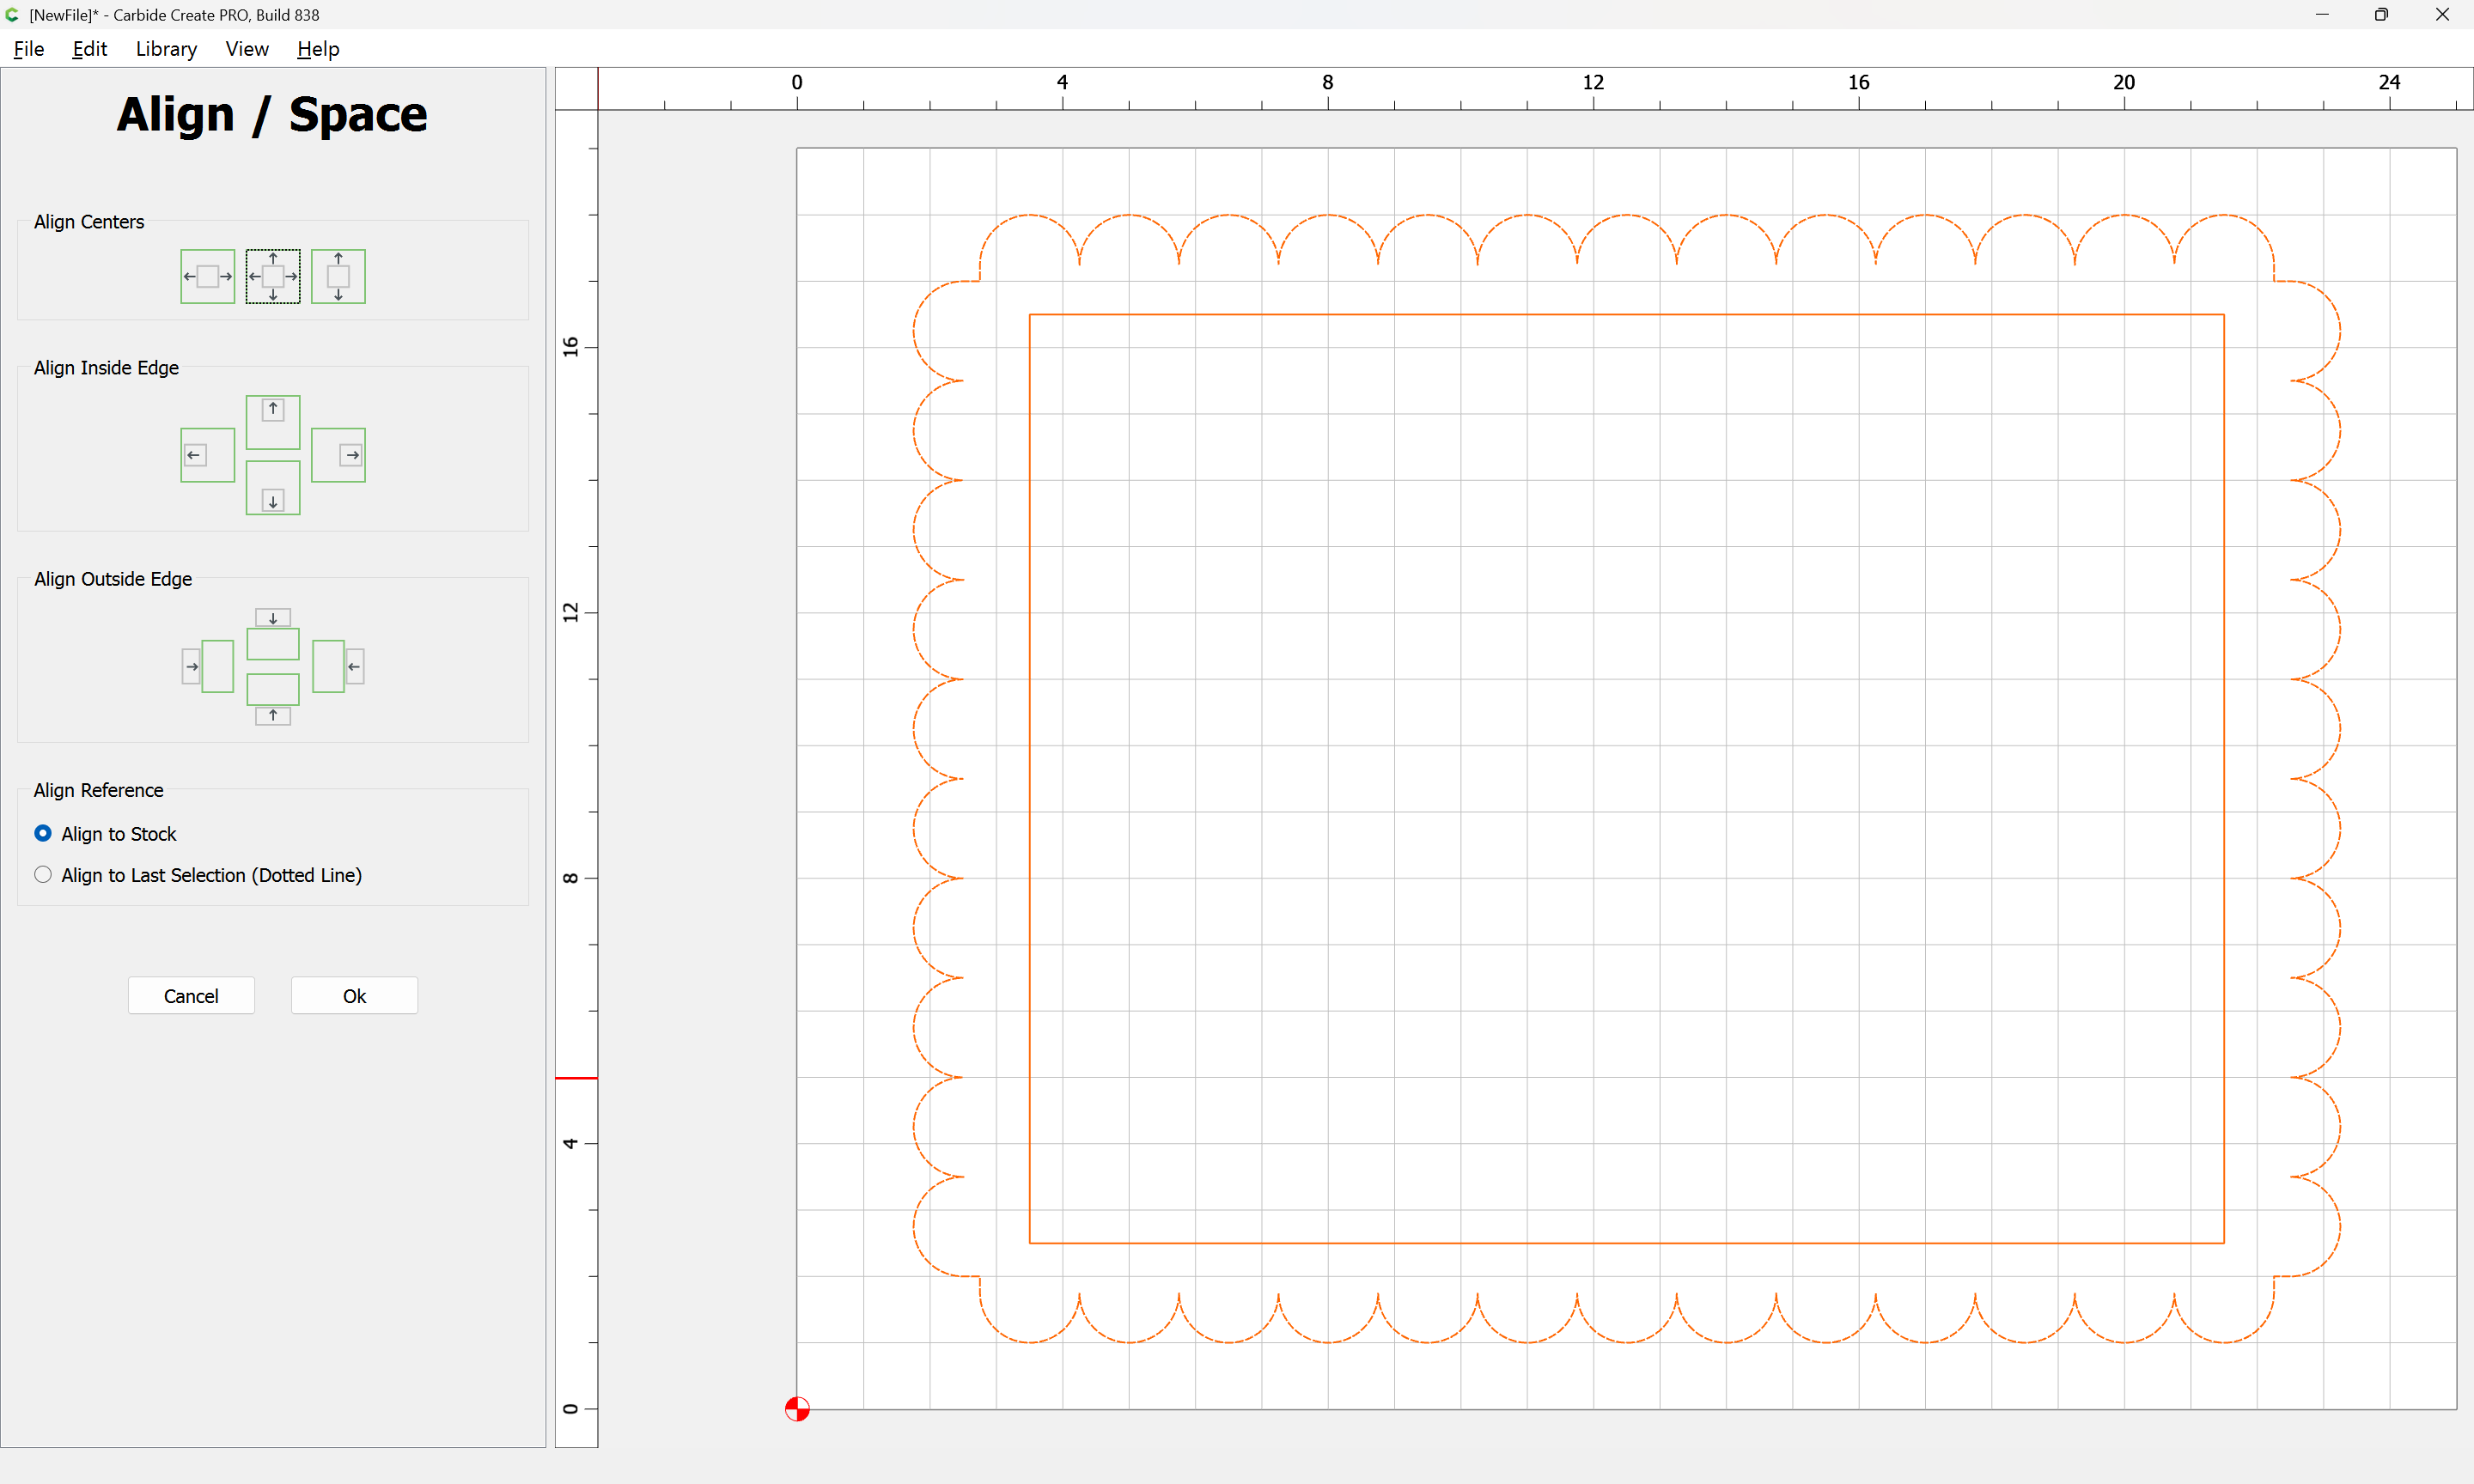Click the red origin marker on canvas
The height and width of the screenshot is (1484, 2474).
tap(797, 1409)
